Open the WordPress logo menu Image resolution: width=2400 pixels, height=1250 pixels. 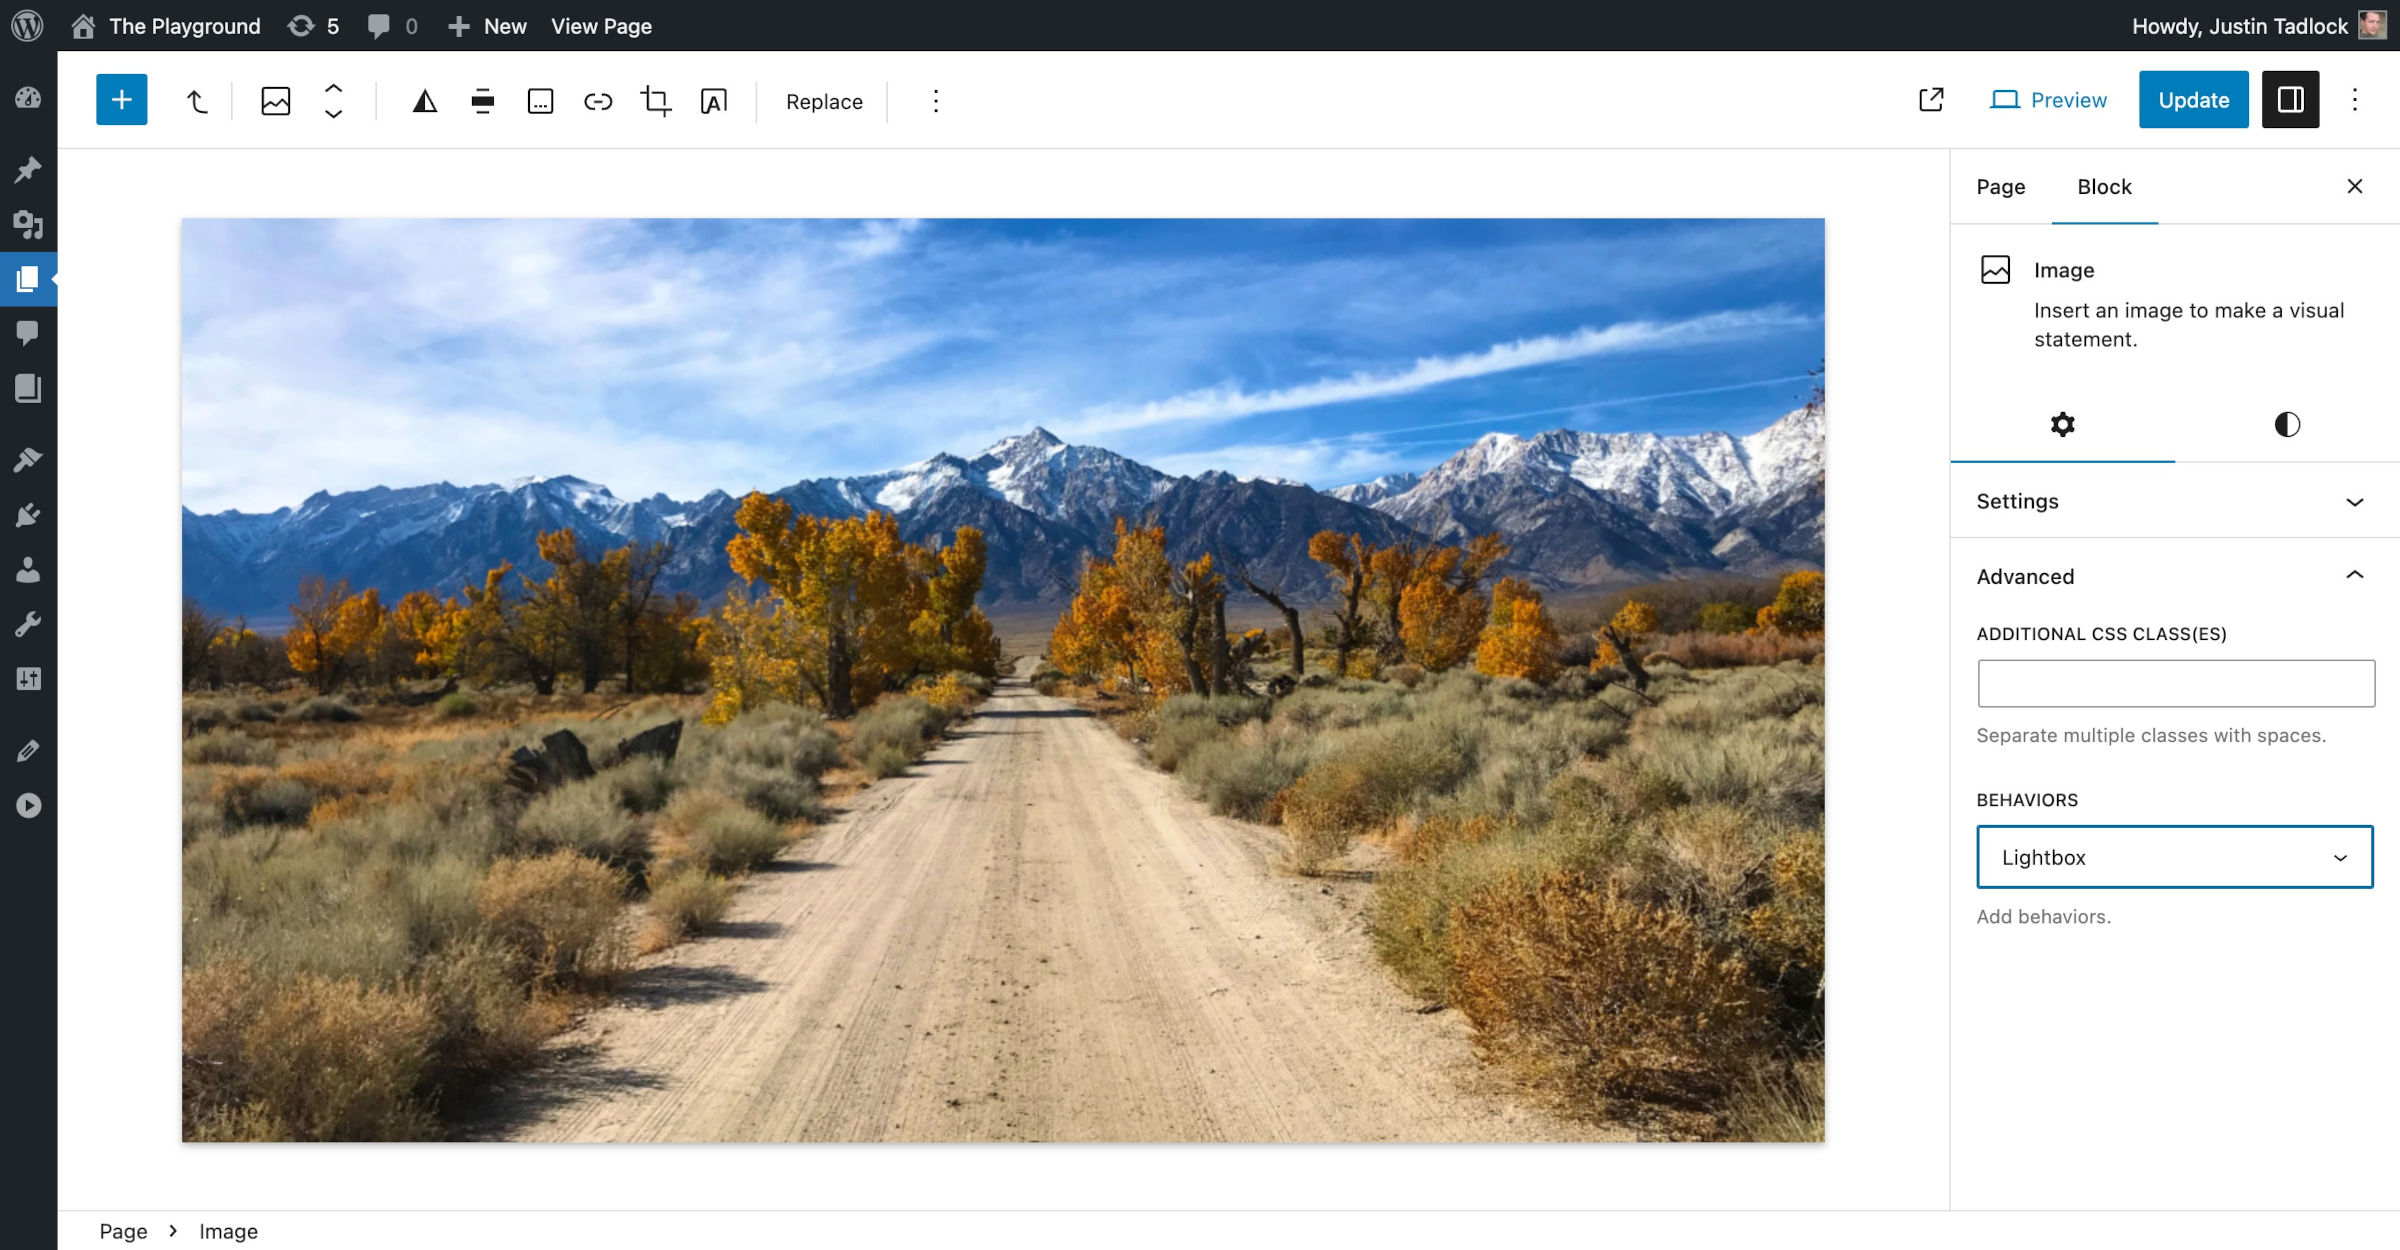click(27, 25)
